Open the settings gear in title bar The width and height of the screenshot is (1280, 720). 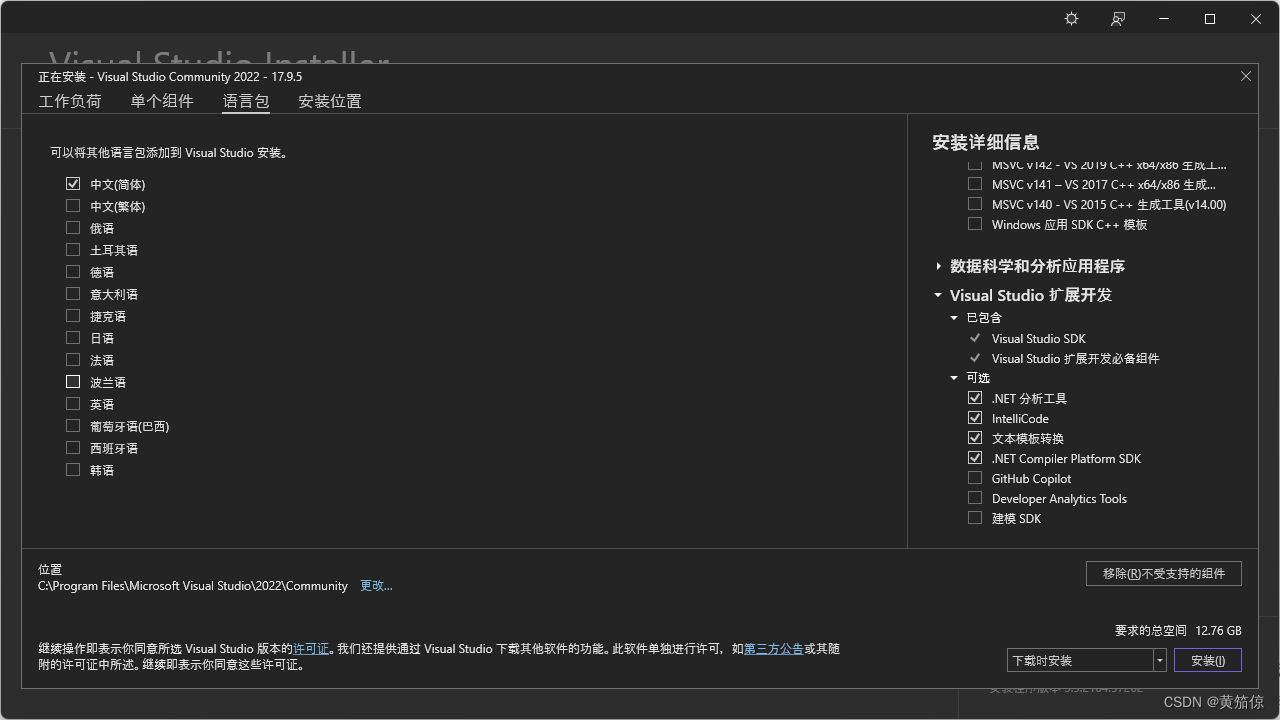pos(1071,19)
